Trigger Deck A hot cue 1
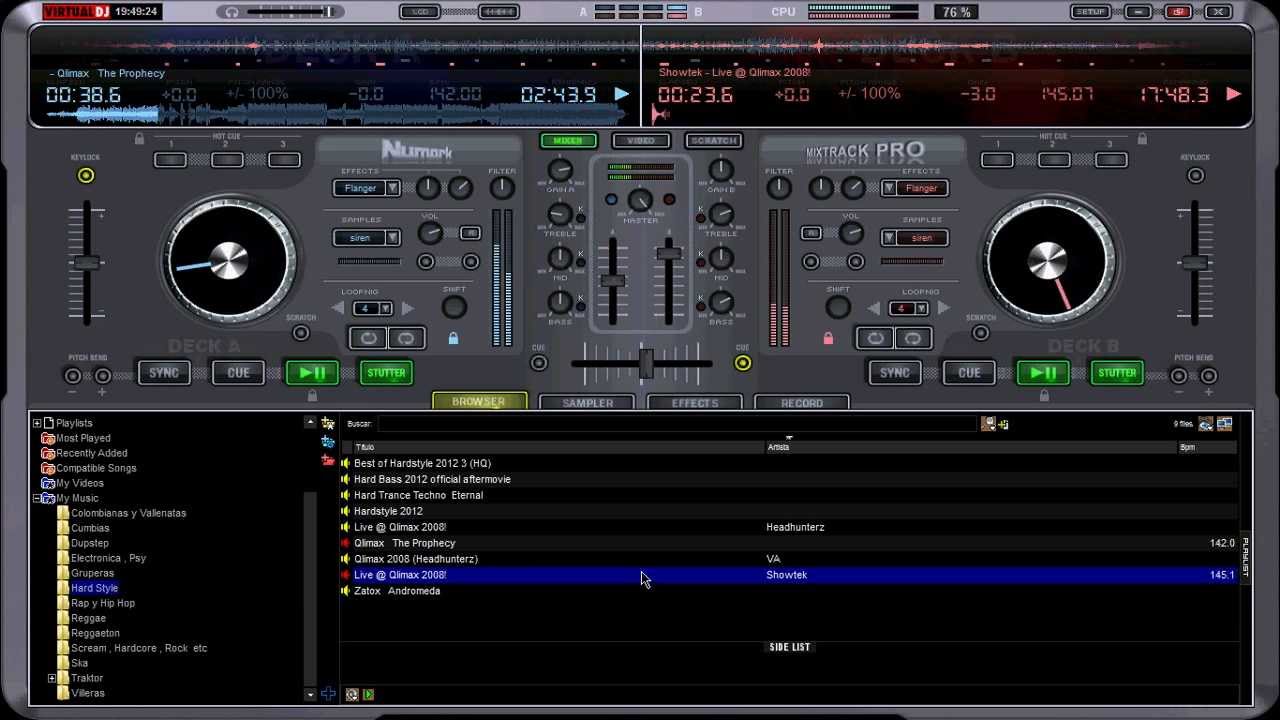This screenshot has height=720, width=1280. [170, 159]
